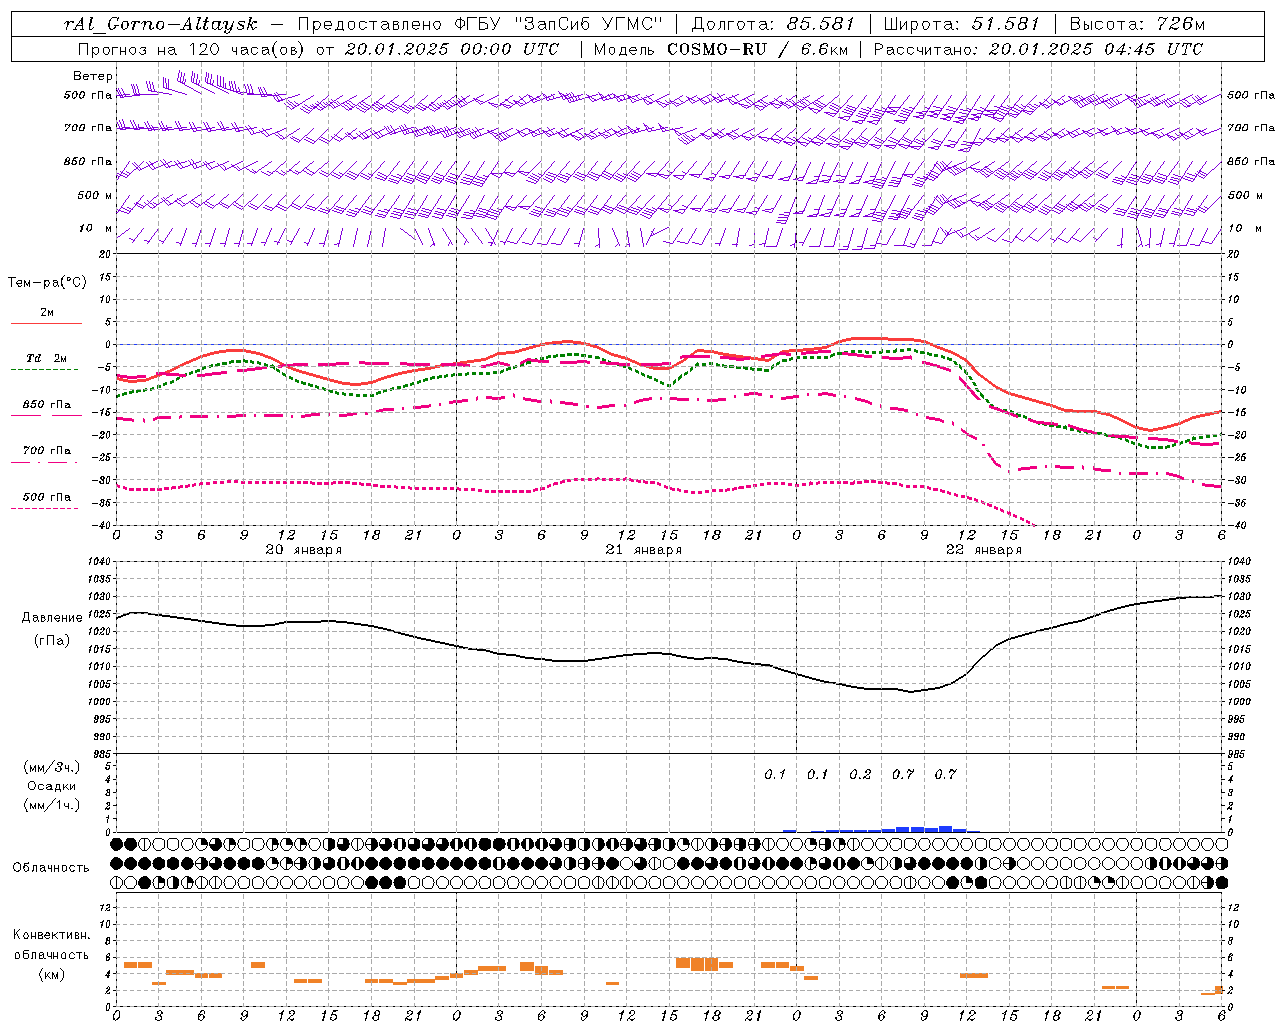Click the Рассчитано: 20.01.2025 04:45 UTC timestamp

click(1038, 49)
